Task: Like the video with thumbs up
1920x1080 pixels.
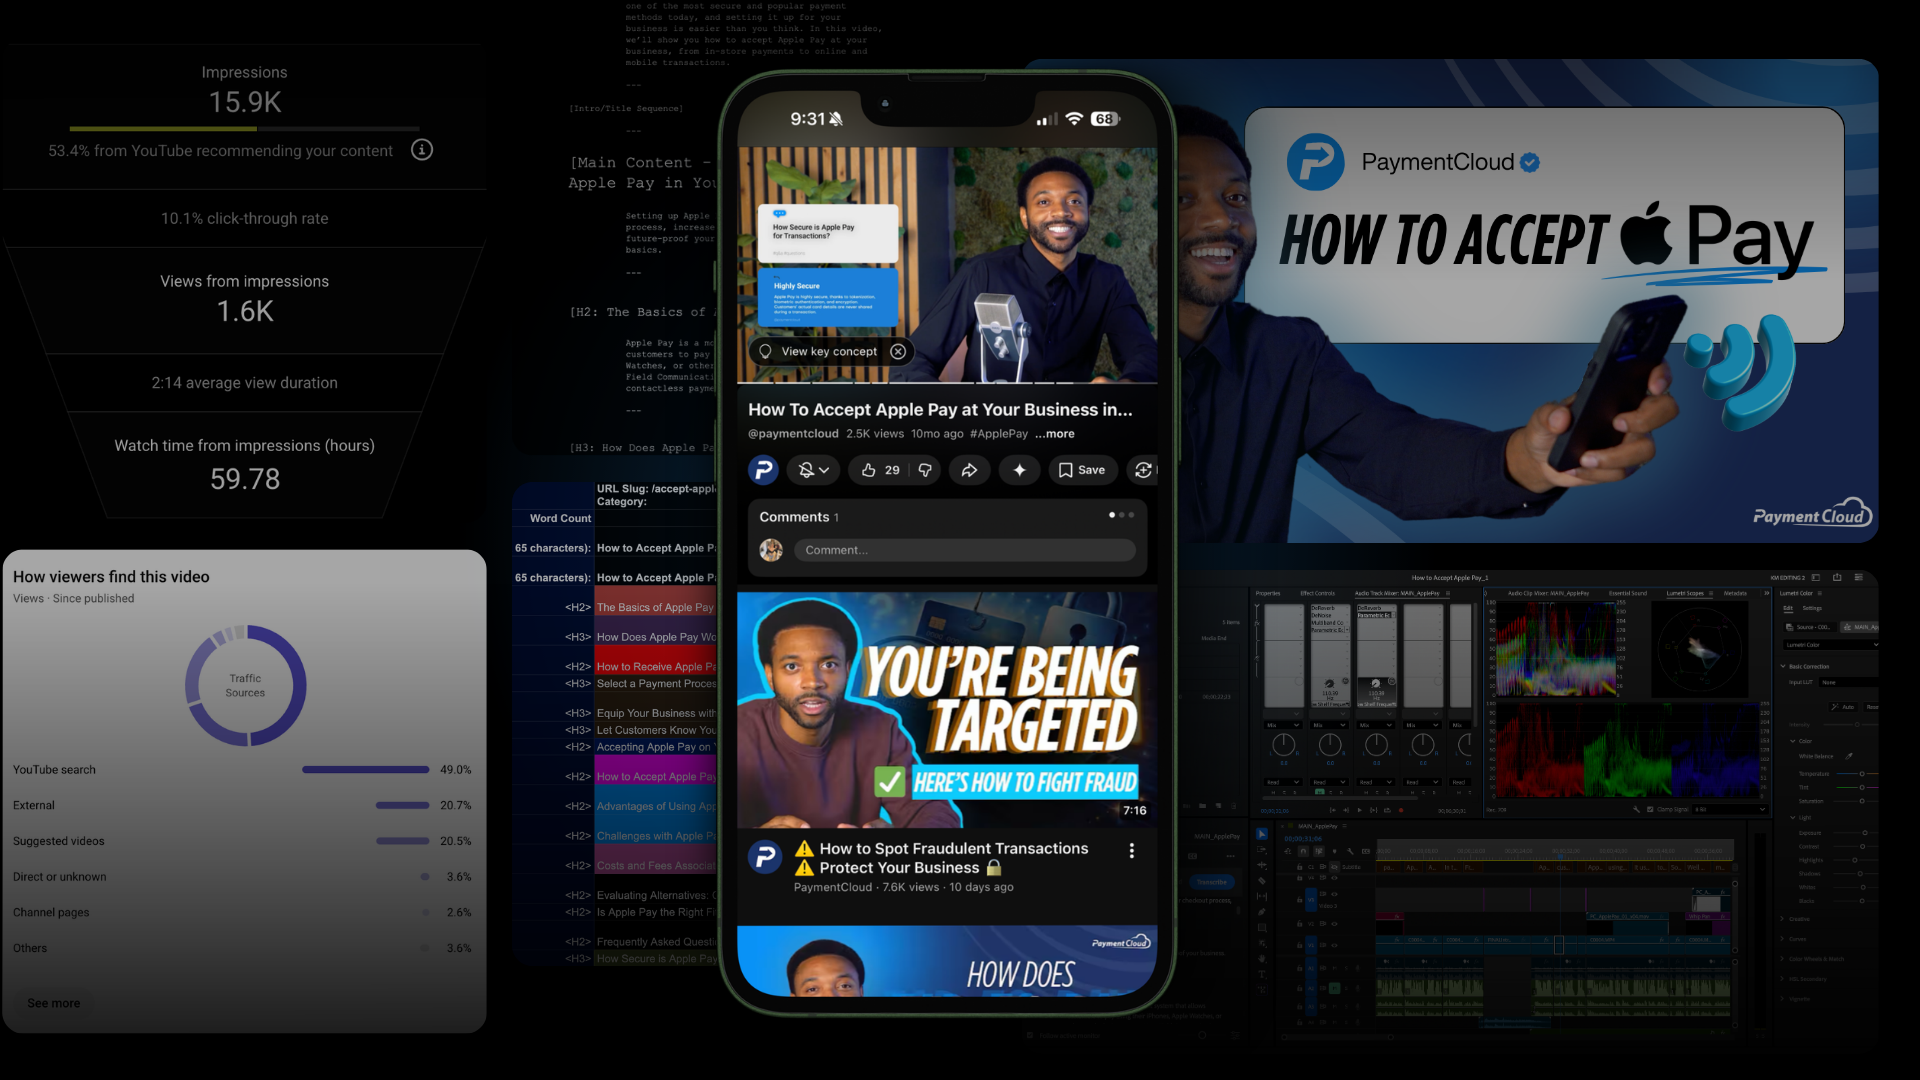Action: point(868,470)
